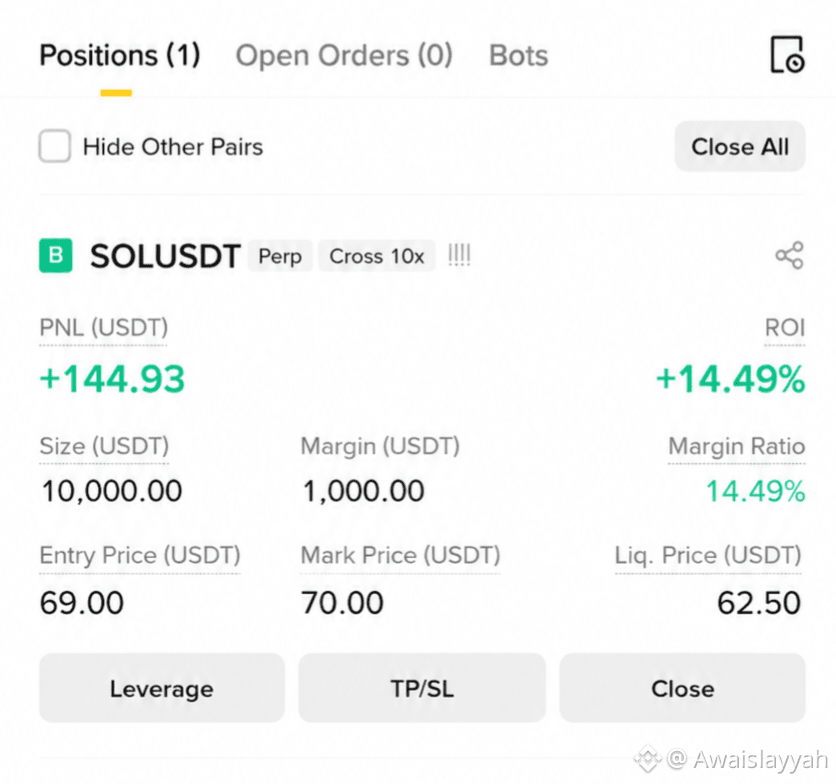Open the Cross 10x margin mode tag

coord(376,256)
